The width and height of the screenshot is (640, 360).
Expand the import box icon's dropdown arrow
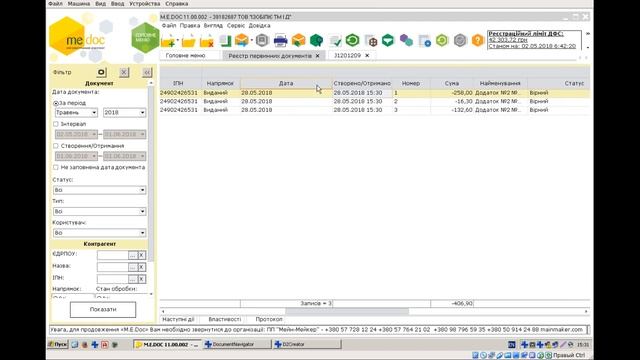coord(251,40)
